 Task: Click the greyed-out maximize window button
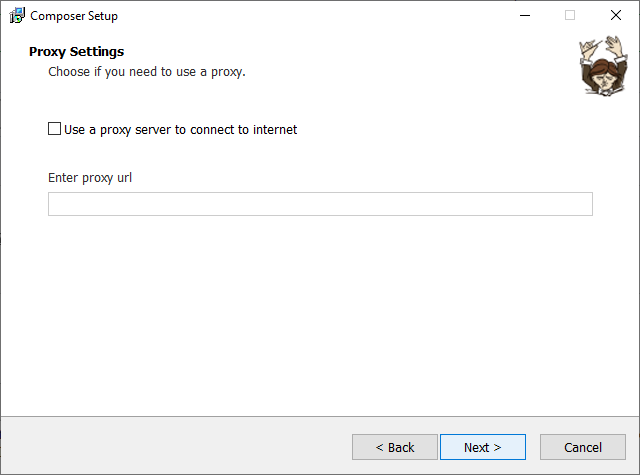click(570, 16)
